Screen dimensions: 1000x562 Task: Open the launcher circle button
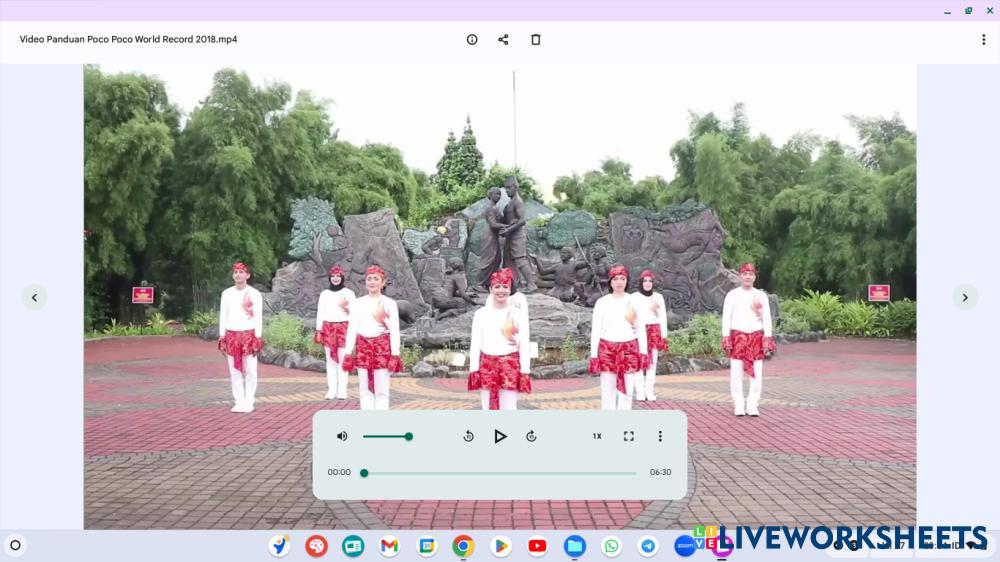click(x=15, y=546)
